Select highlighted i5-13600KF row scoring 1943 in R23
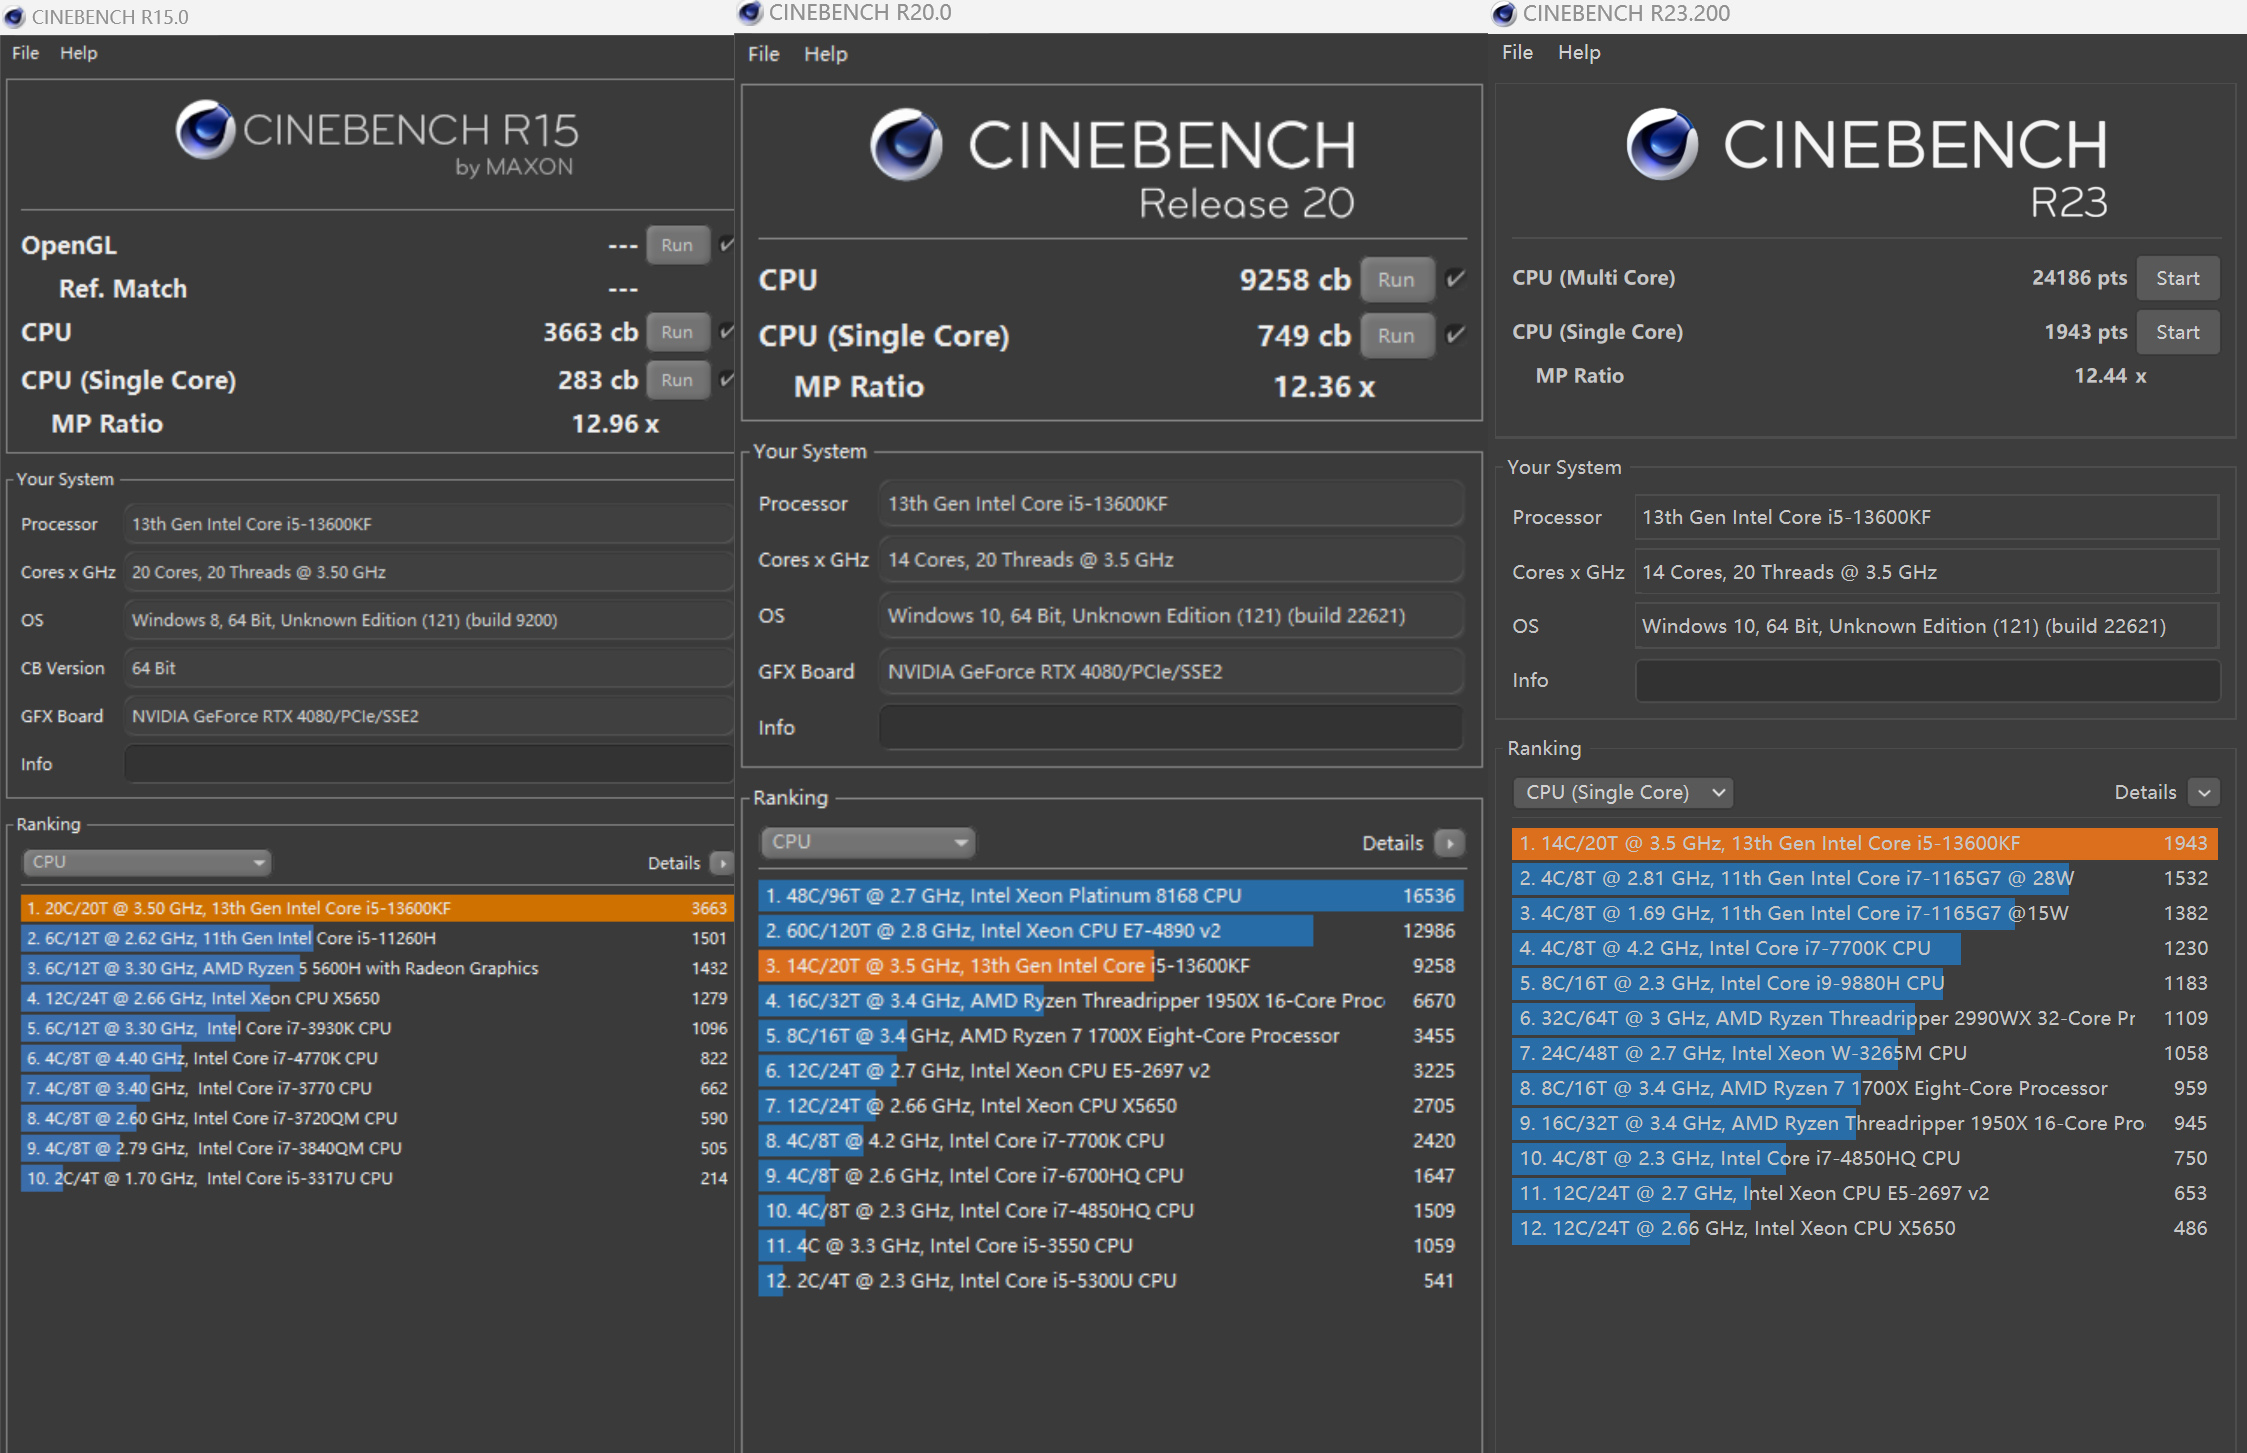The height and width of the screenshot is (1453, 2247). 1865,843
